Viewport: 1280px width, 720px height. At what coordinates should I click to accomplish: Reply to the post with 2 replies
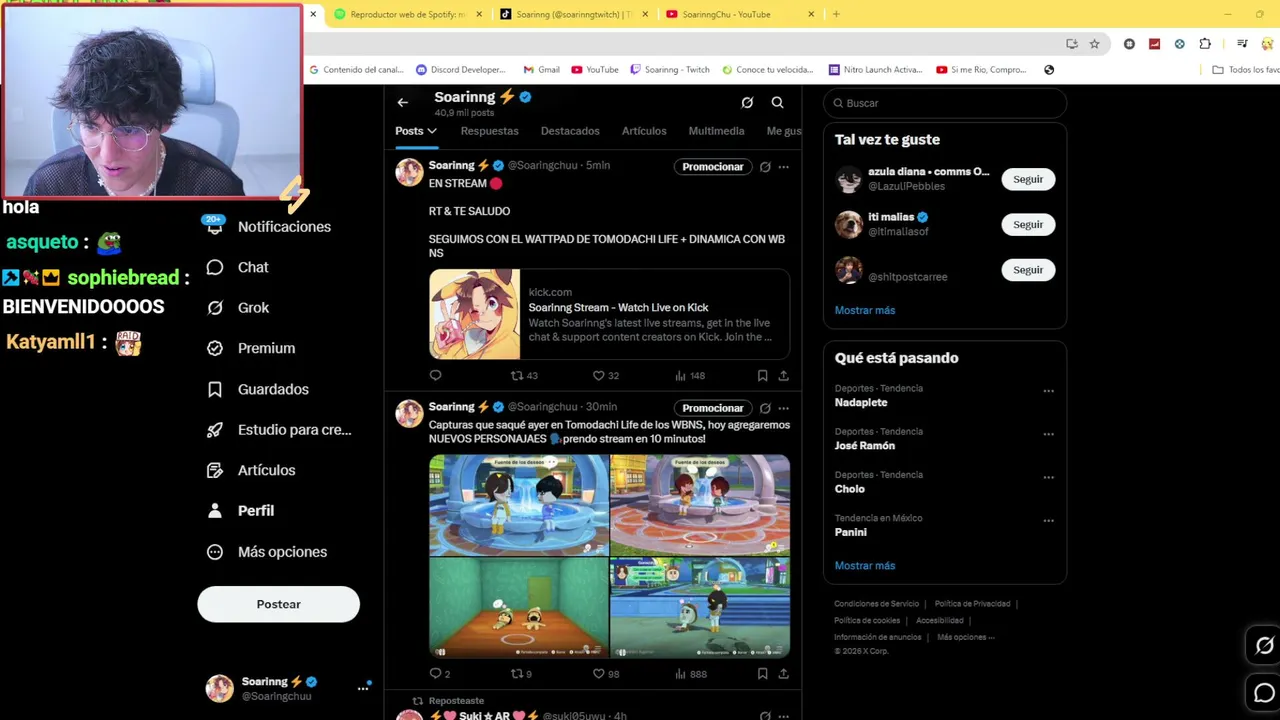(440, 674)
